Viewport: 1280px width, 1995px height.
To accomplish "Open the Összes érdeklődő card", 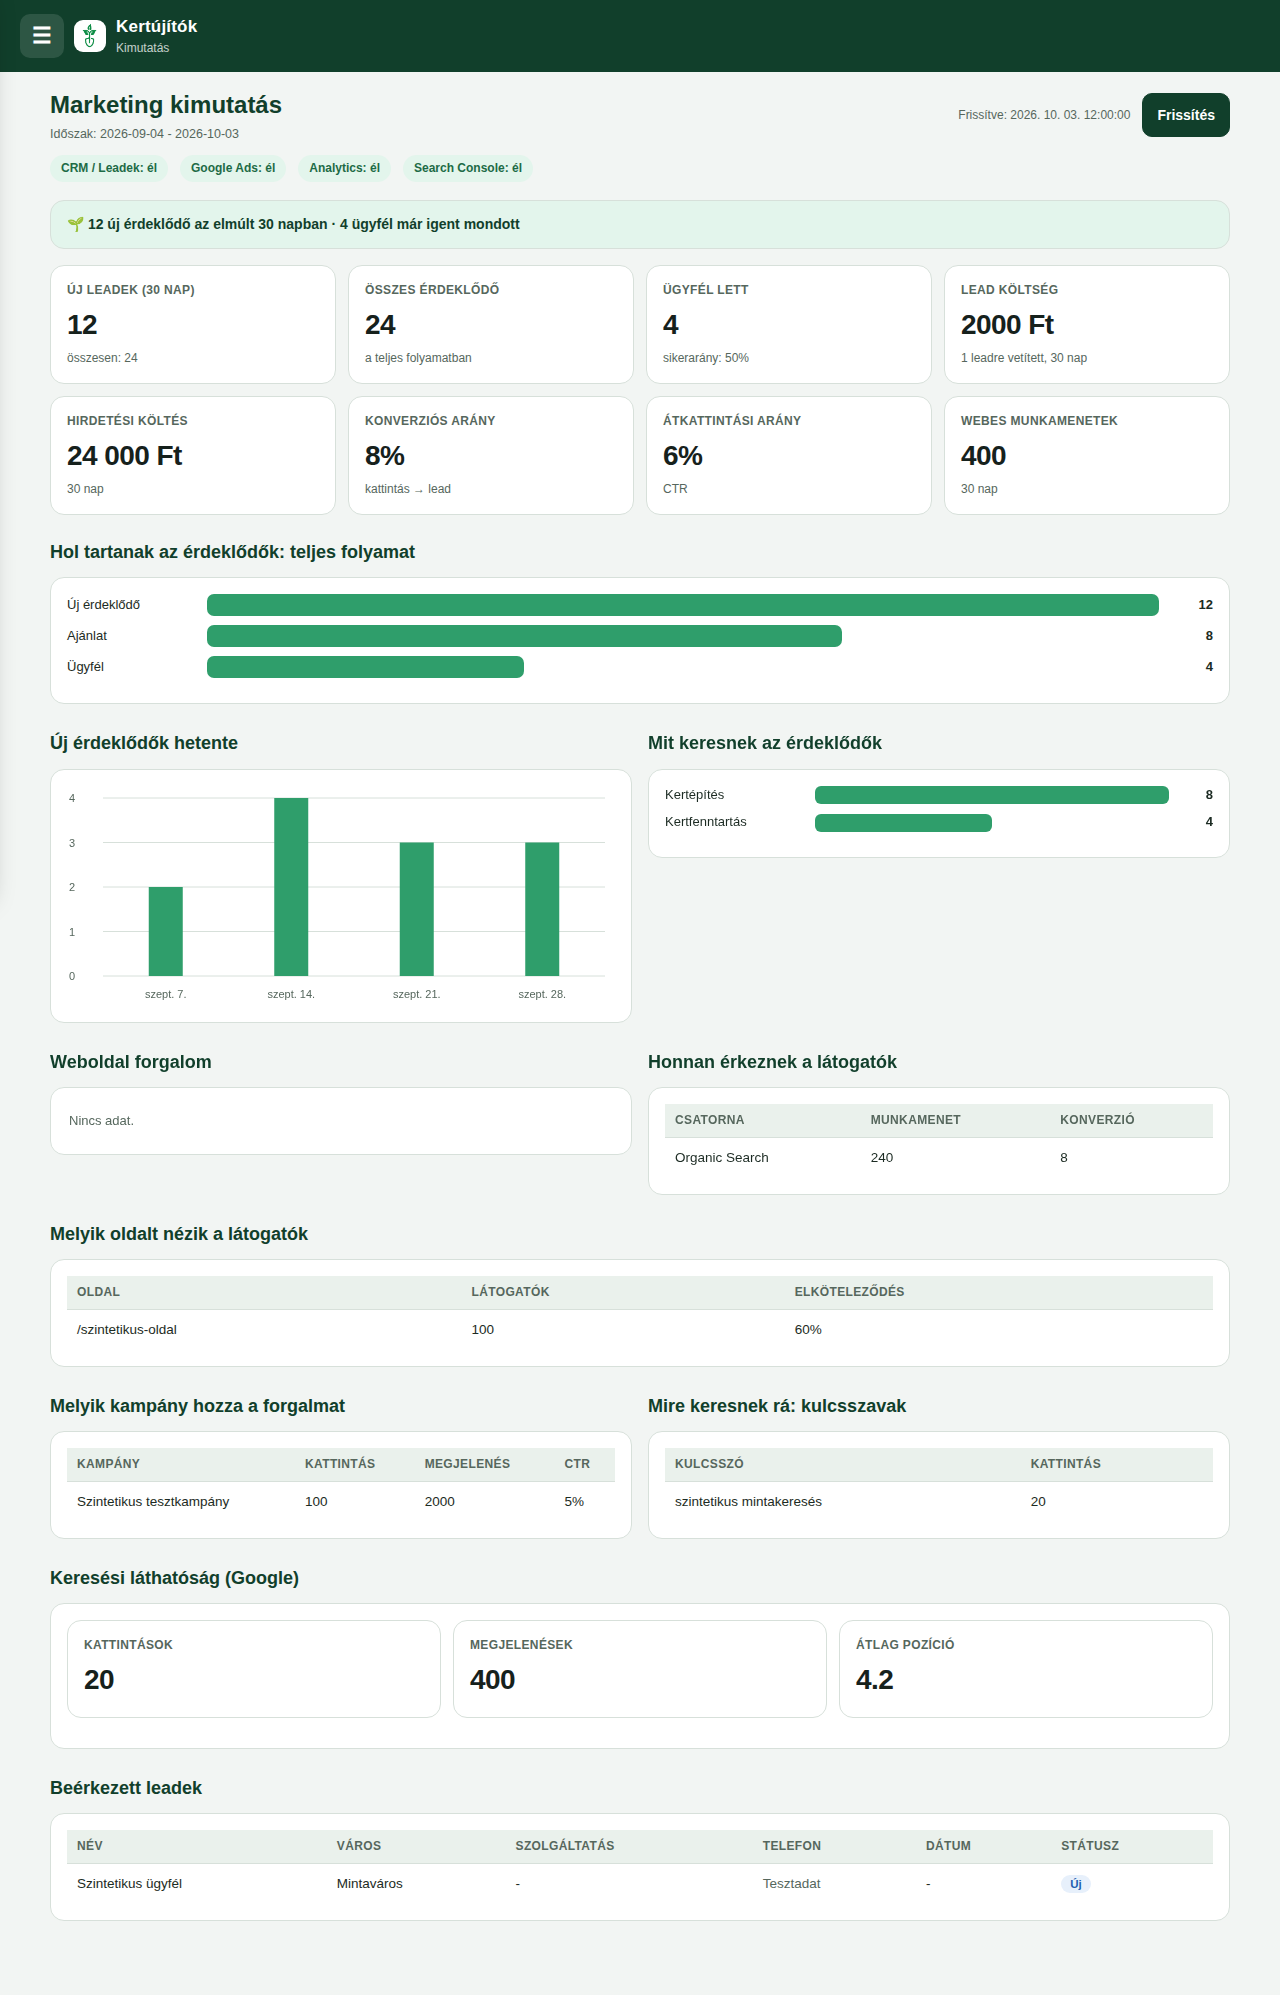I will click(x=491, y=324).
